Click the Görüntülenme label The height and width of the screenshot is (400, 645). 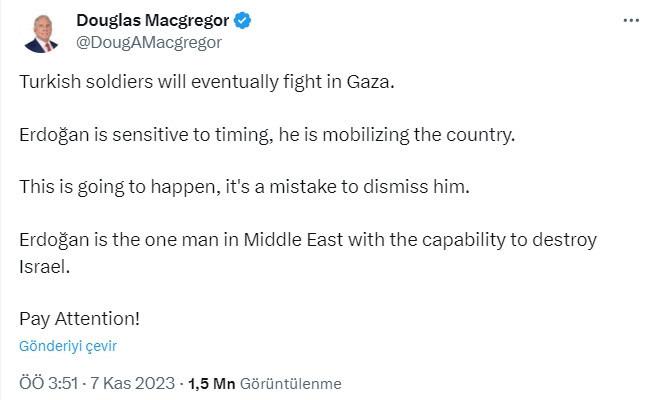click(290, 384)
